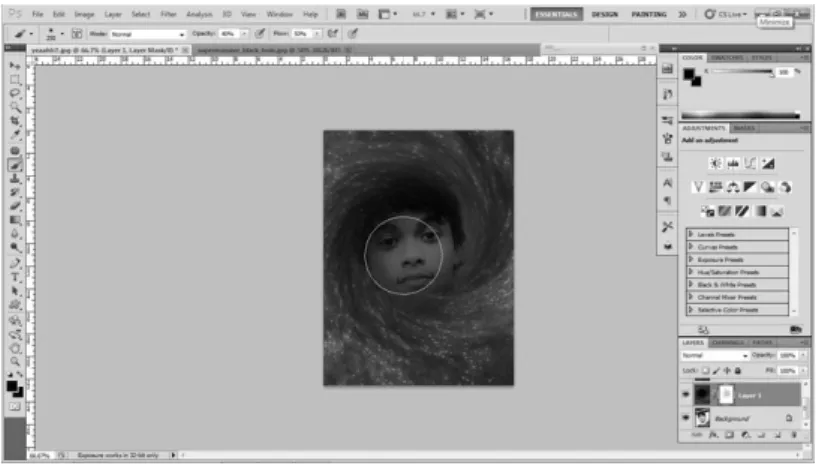Select the Clone Stamp tool
This screenshot has height=466, width=819.
coord(15,179)
